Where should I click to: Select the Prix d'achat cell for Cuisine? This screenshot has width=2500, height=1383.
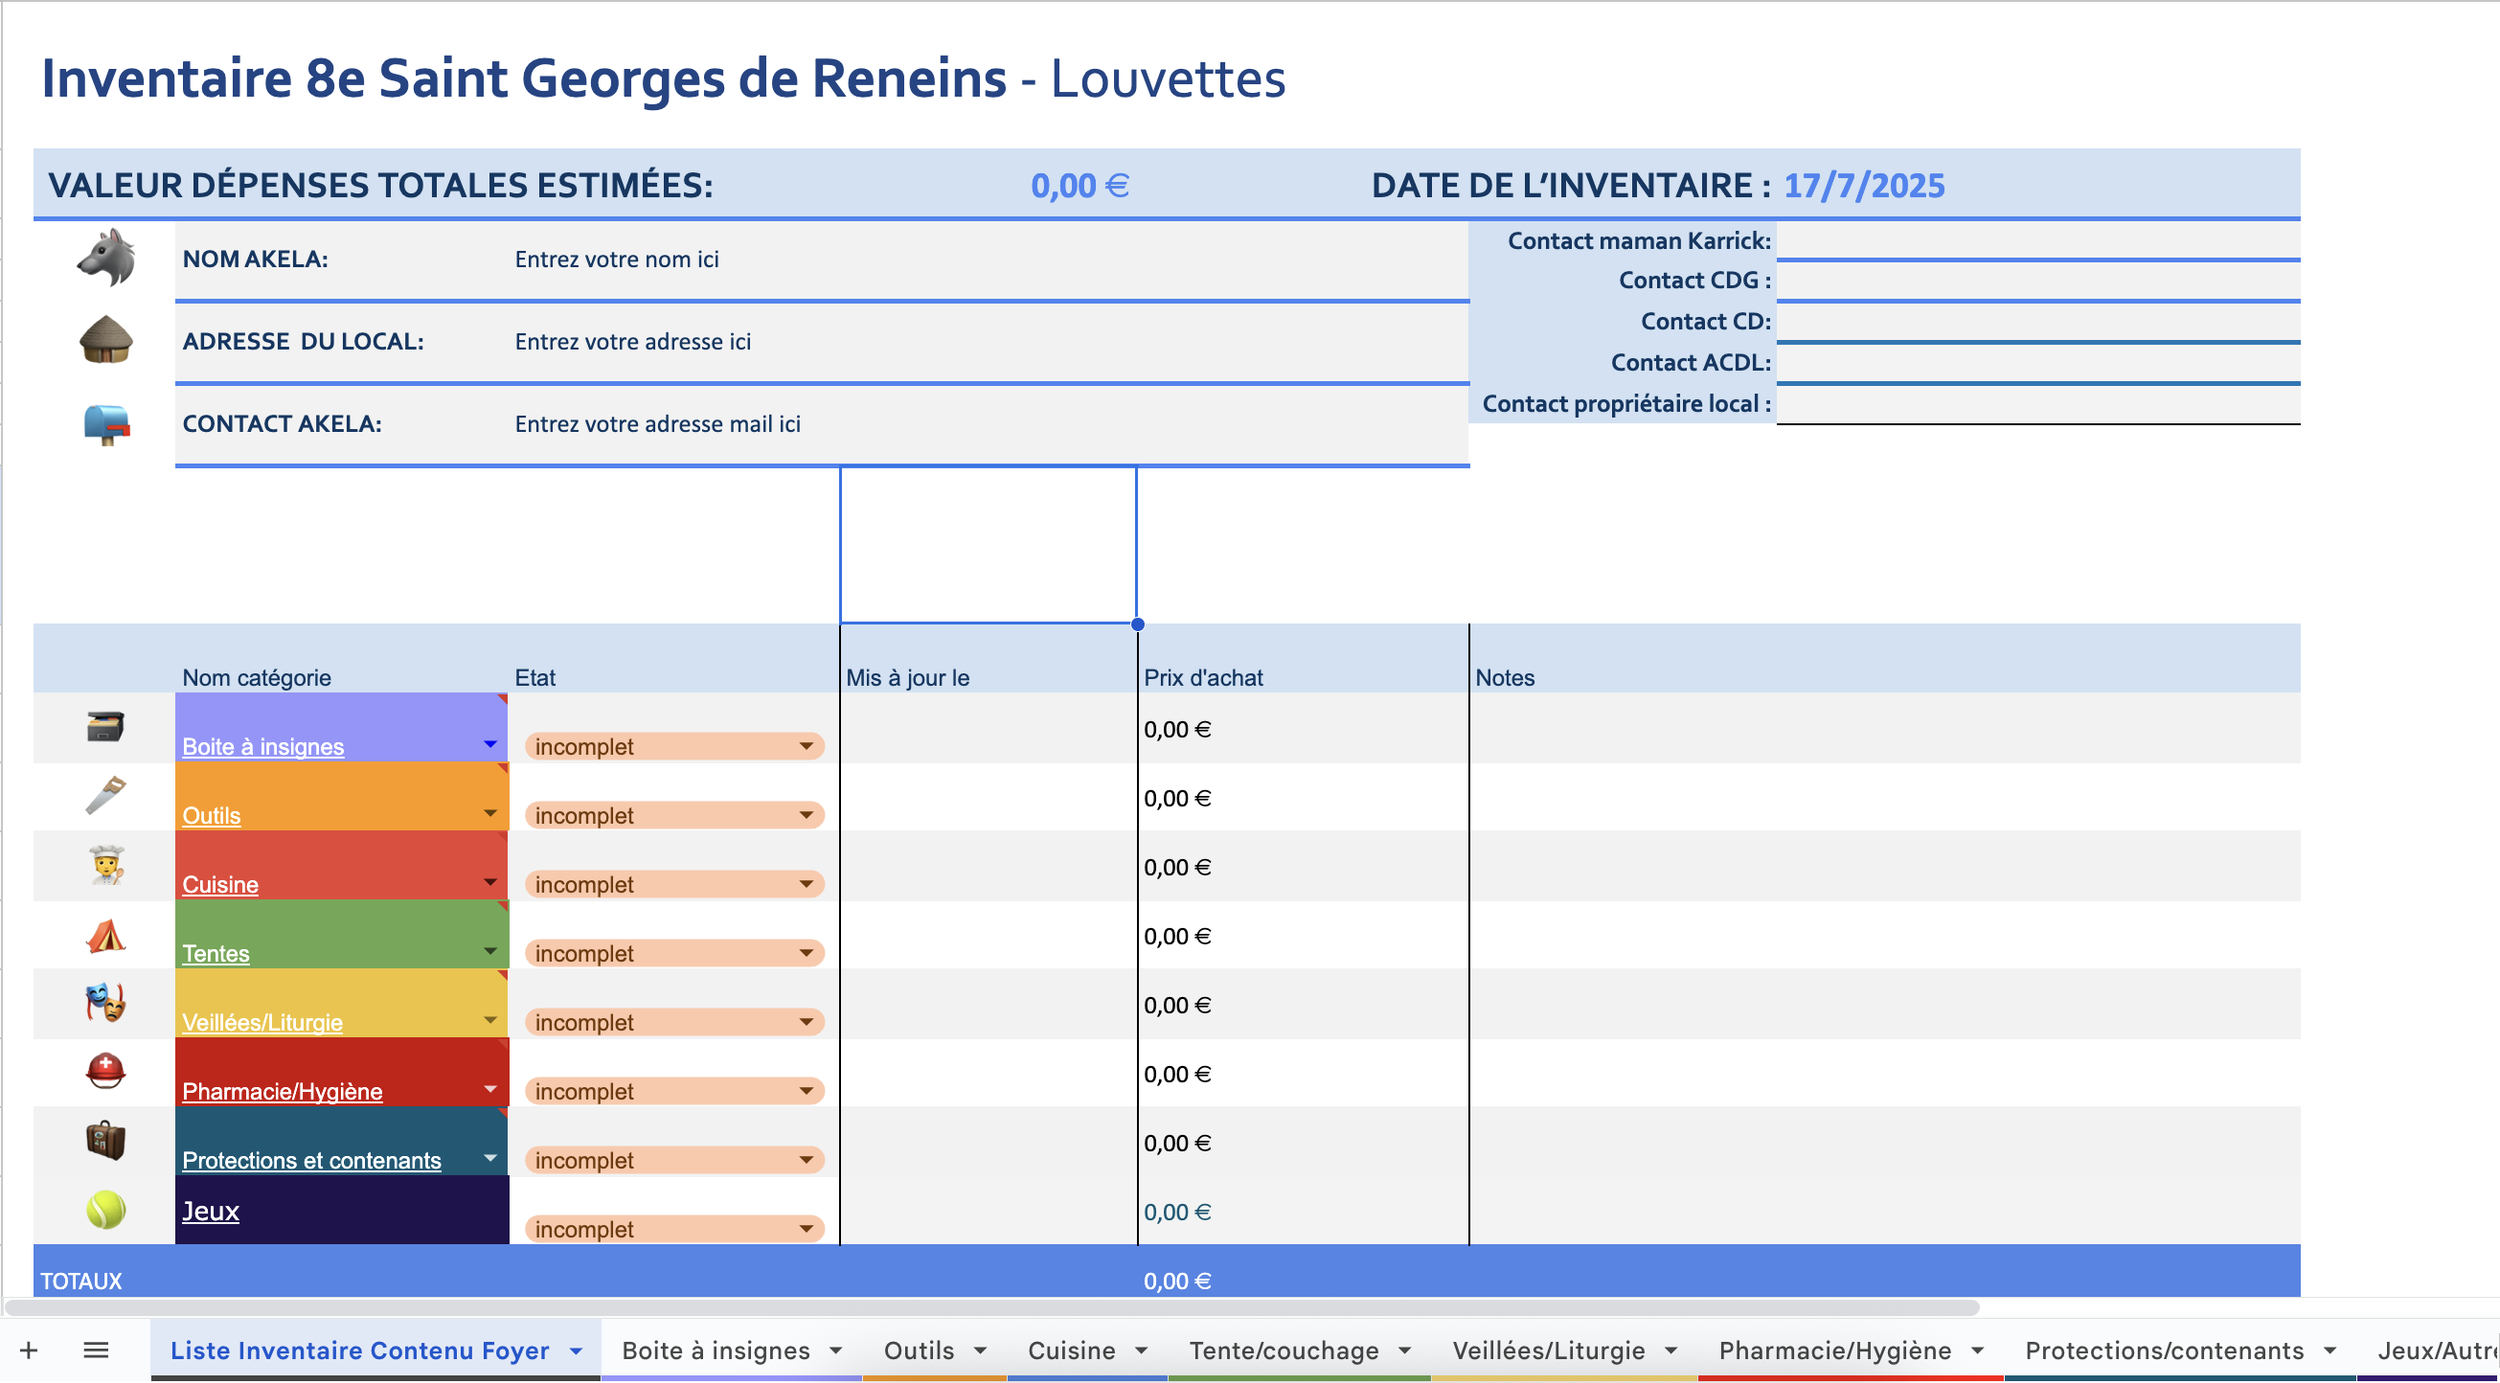1303,866
